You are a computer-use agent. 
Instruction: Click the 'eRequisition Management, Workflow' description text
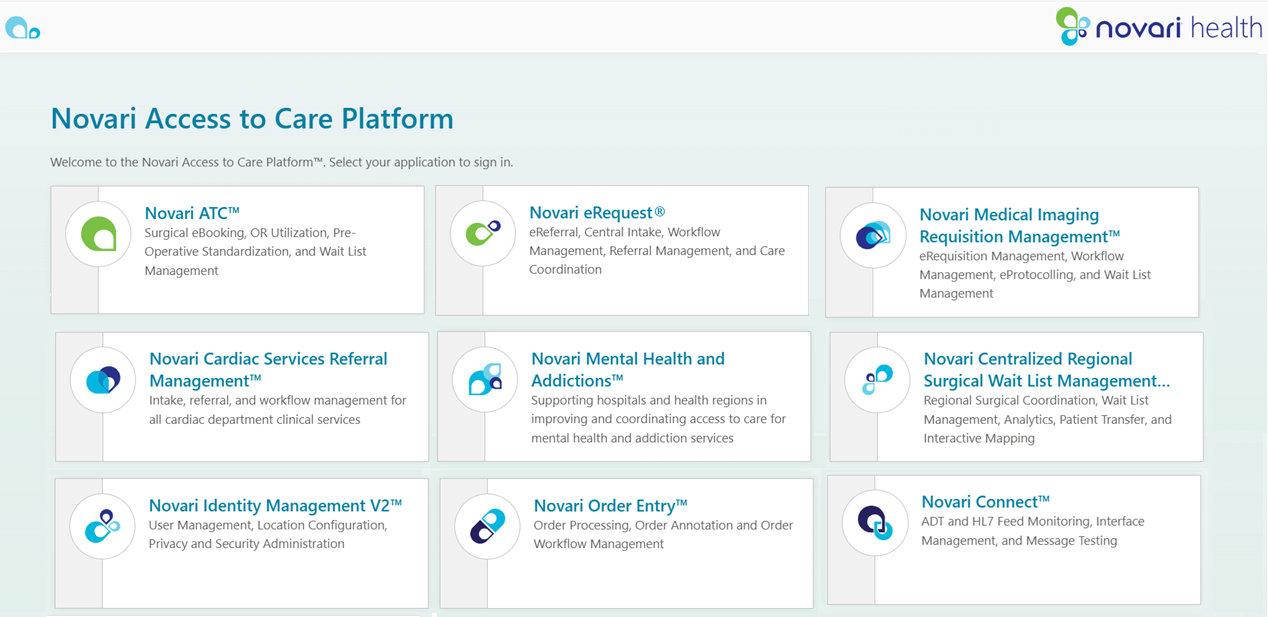click(x=1035, y=275)
